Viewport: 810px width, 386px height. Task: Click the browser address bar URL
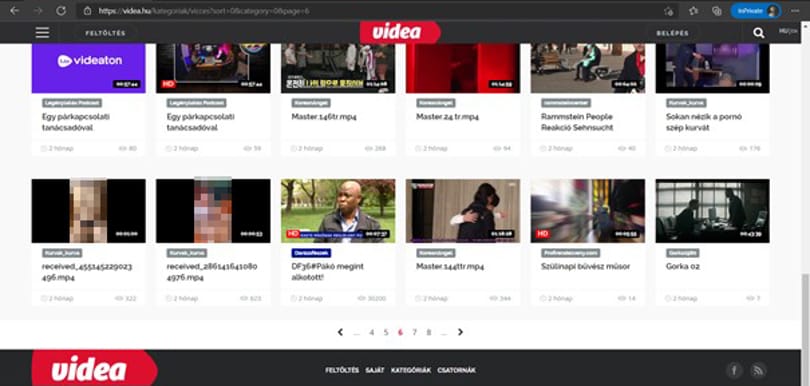point(204,10)
